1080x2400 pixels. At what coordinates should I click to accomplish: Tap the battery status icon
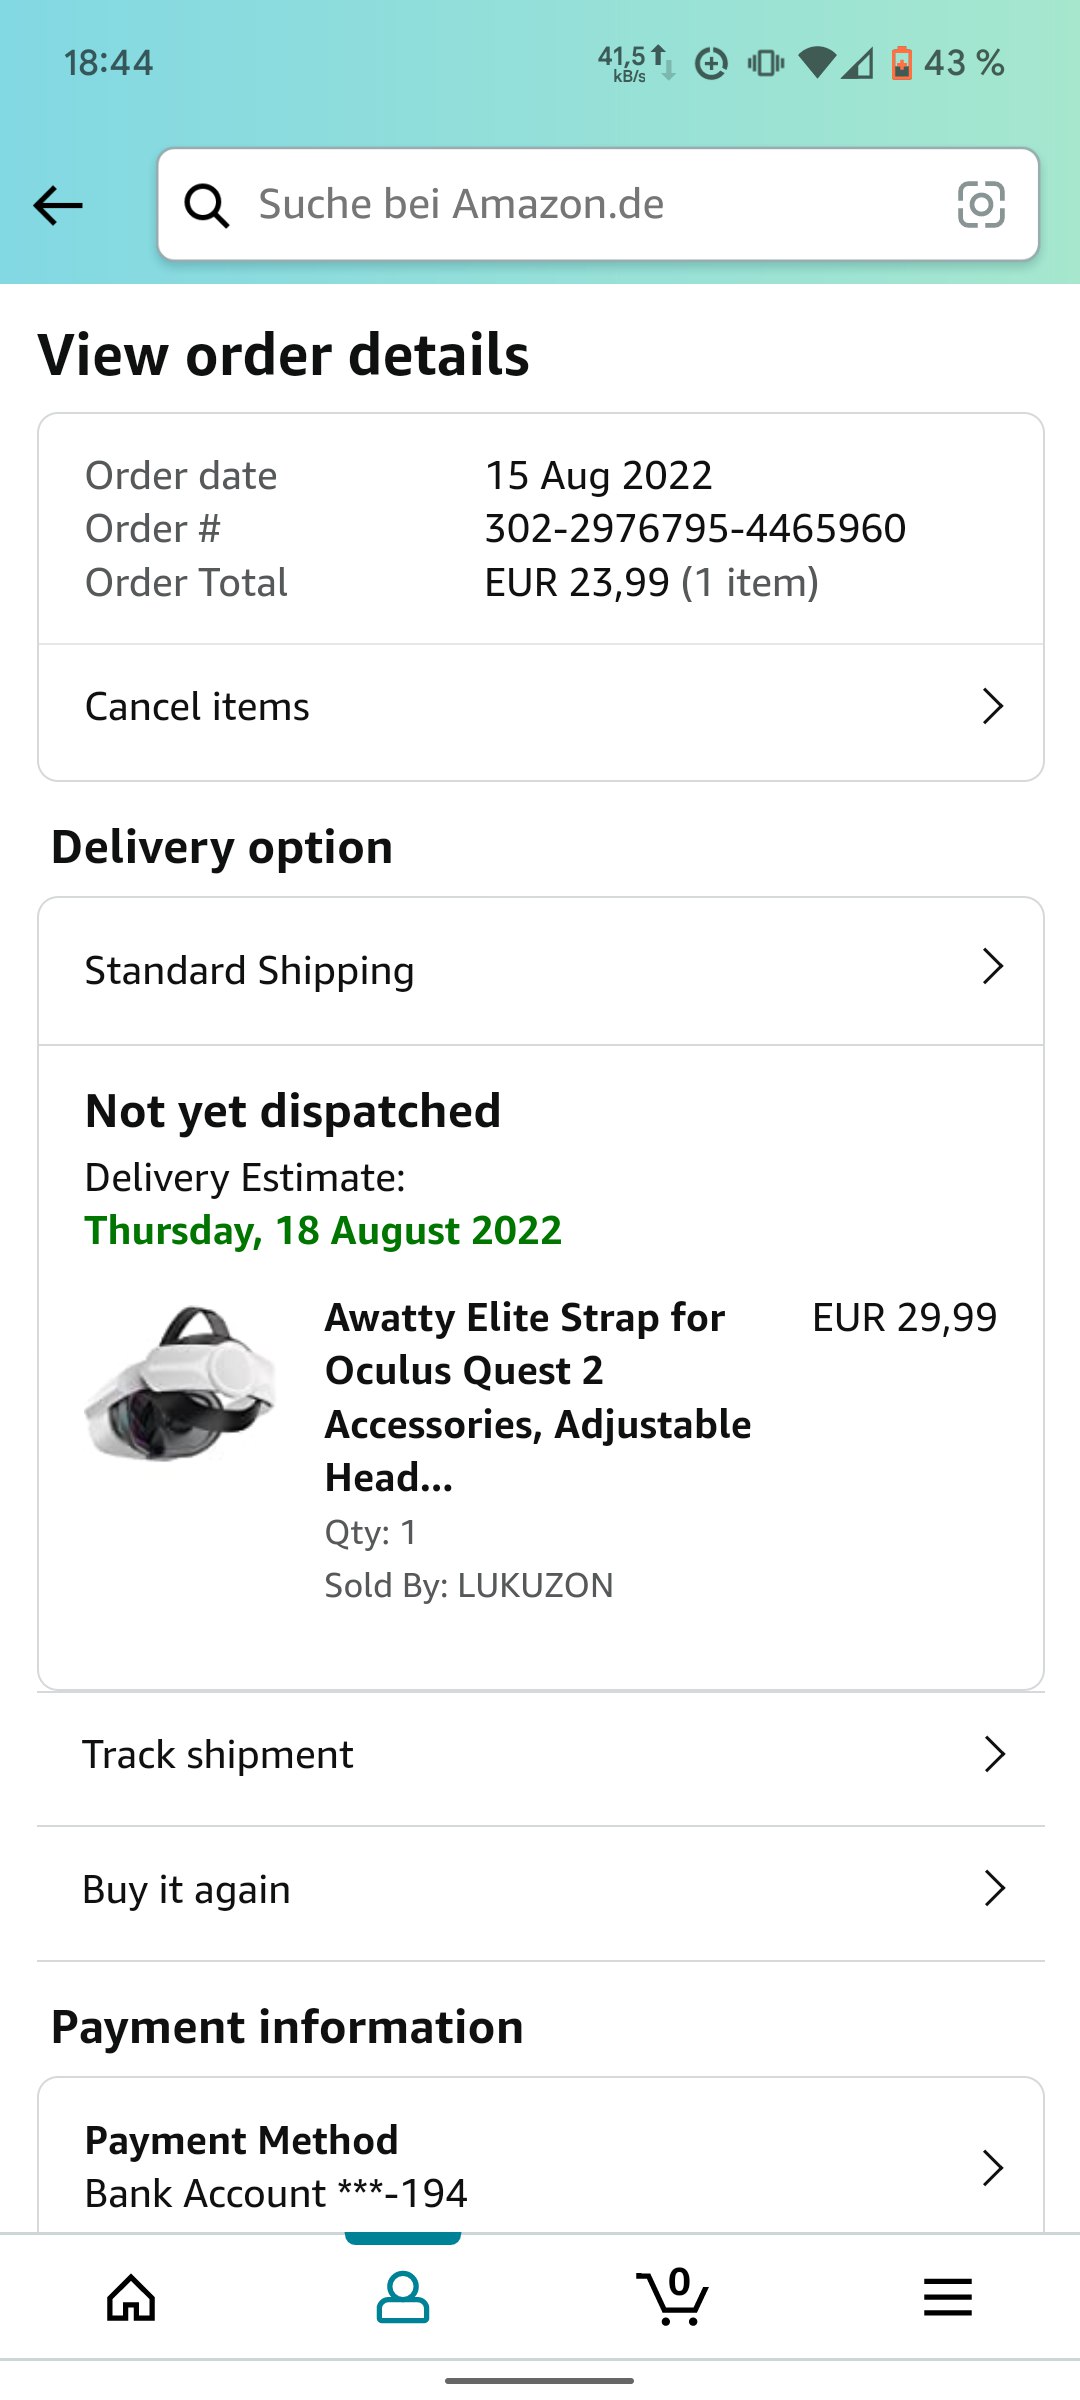pos(902,63)
